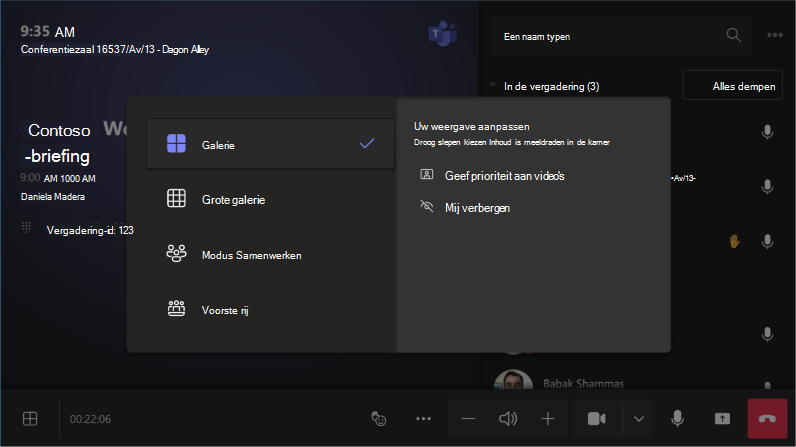The width and height of the screenshot is (796, 447).
Task: Select Voorste rij layout
Action: [x=270, y=310]
